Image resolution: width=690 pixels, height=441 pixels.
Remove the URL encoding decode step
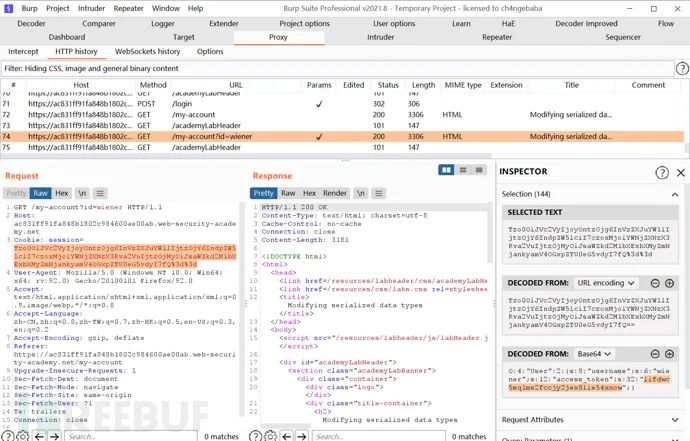point(655,283)
